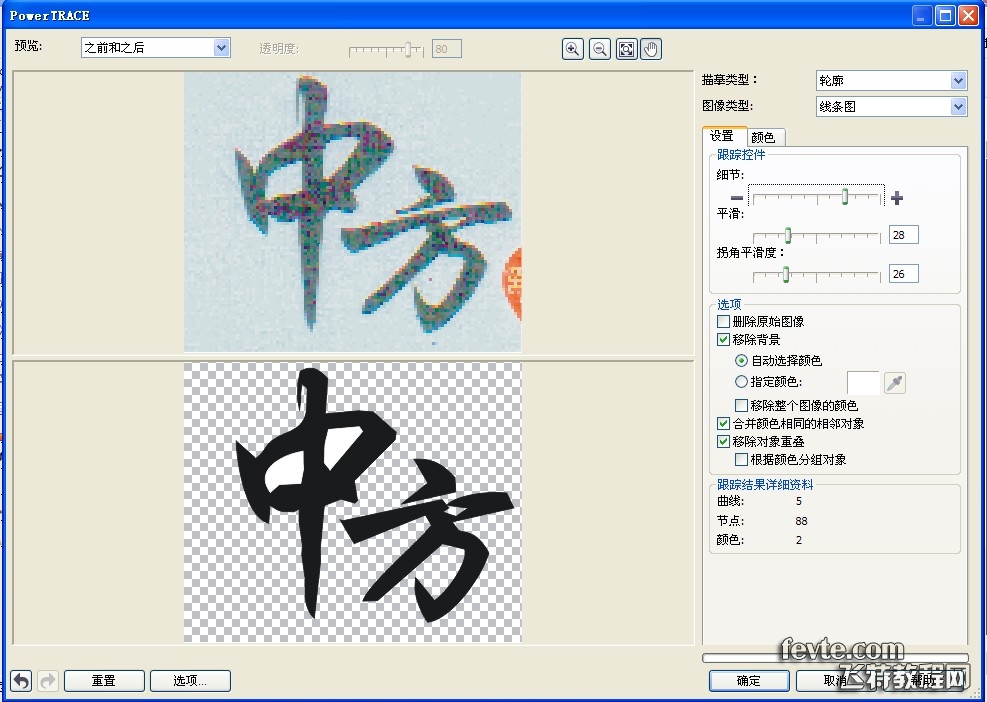This screenshot has width=987, height=702.
Task: Click the specified color swatch box
Action: (x=864, y=383)
